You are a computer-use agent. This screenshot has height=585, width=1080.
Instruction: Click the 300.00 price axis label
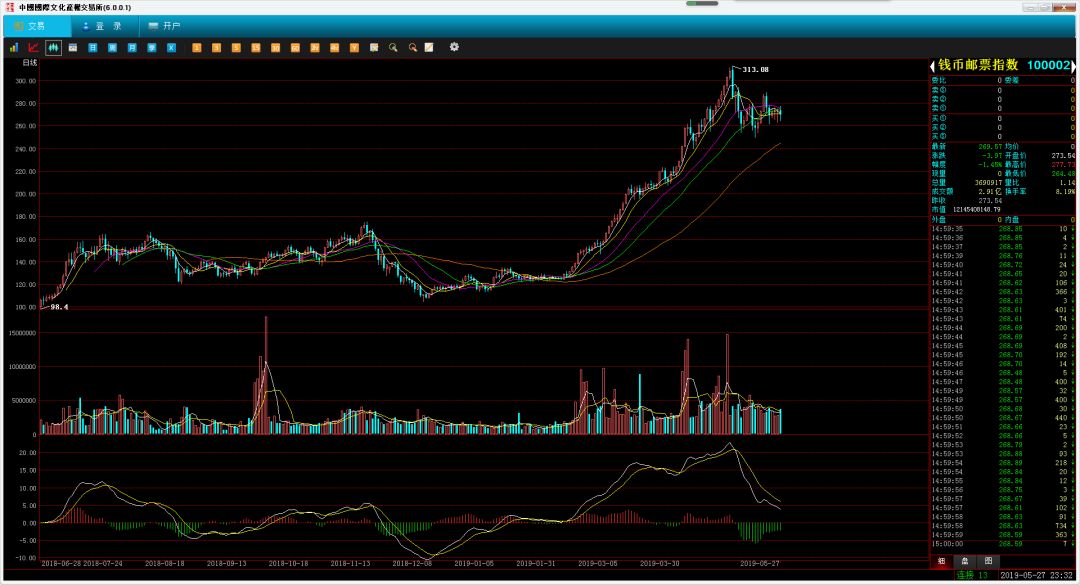25,81
